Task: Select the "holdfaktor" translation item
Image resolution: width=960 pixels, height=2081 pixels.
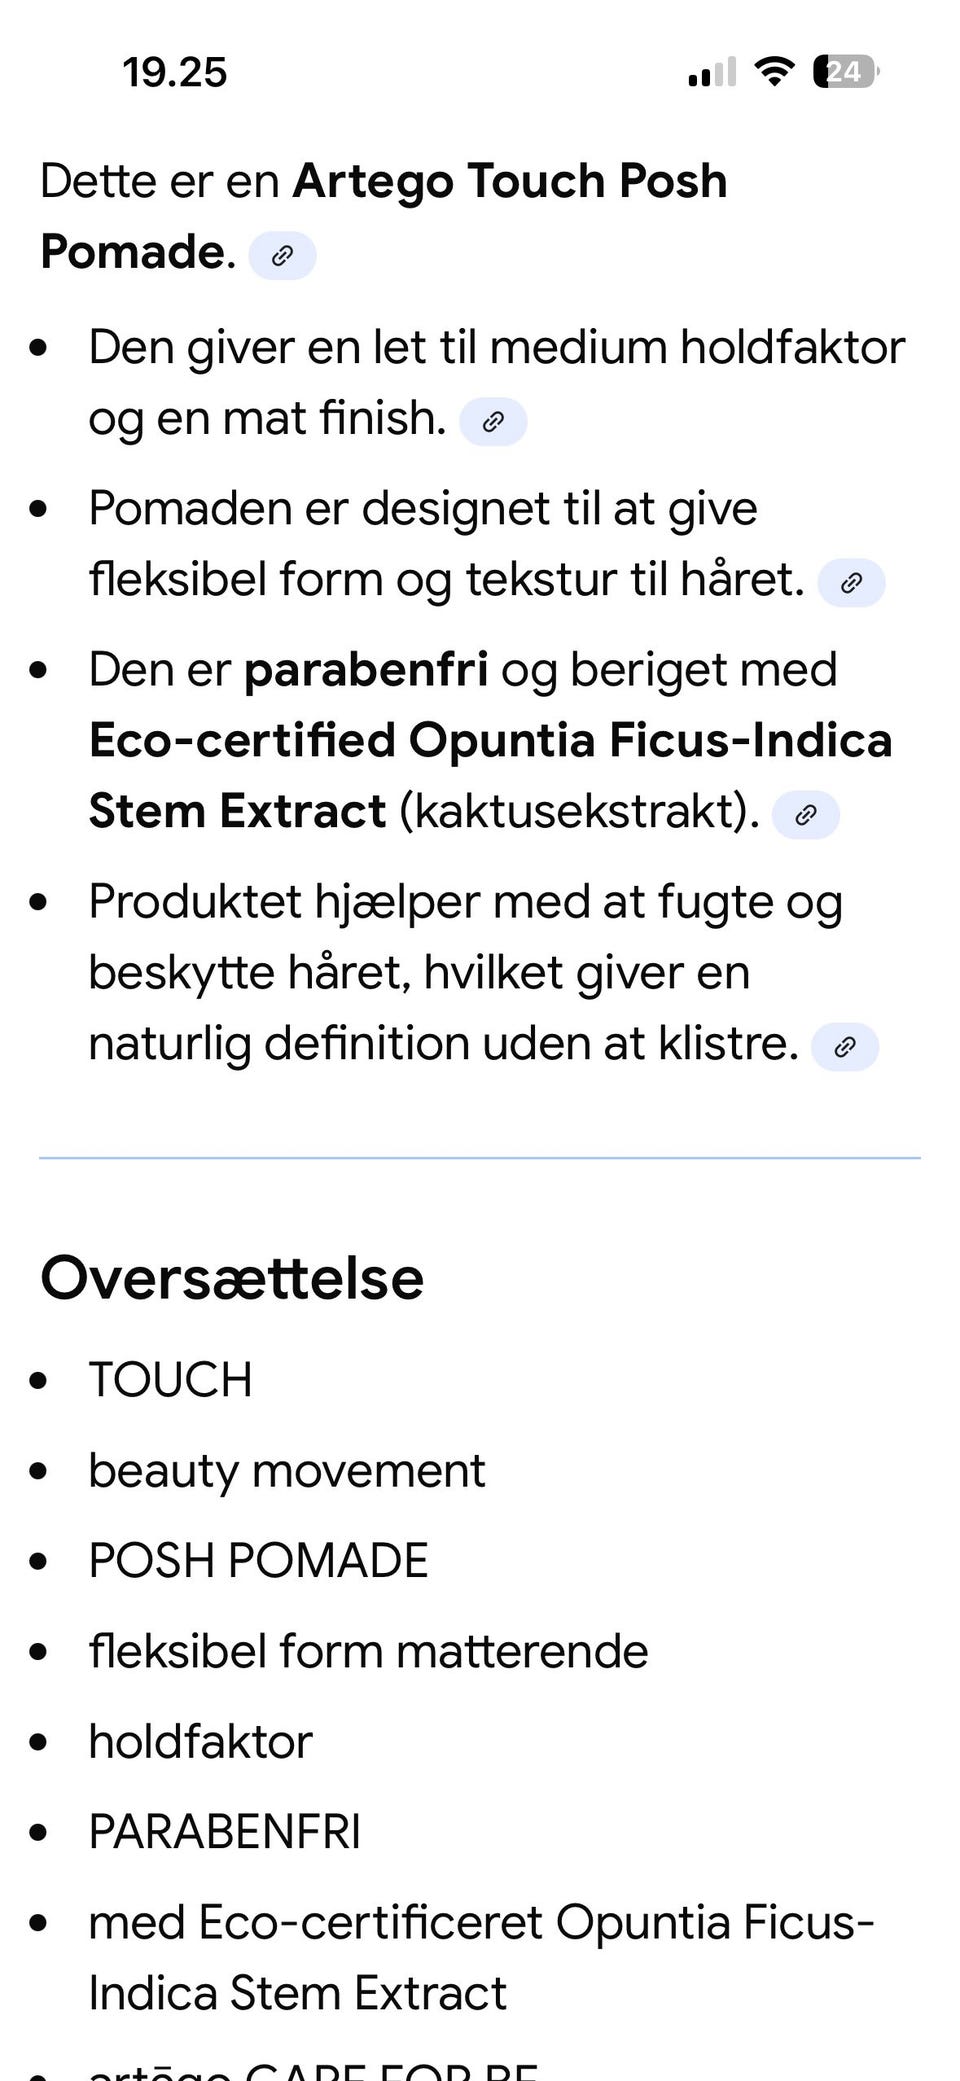Action: tap(200, 1742)
